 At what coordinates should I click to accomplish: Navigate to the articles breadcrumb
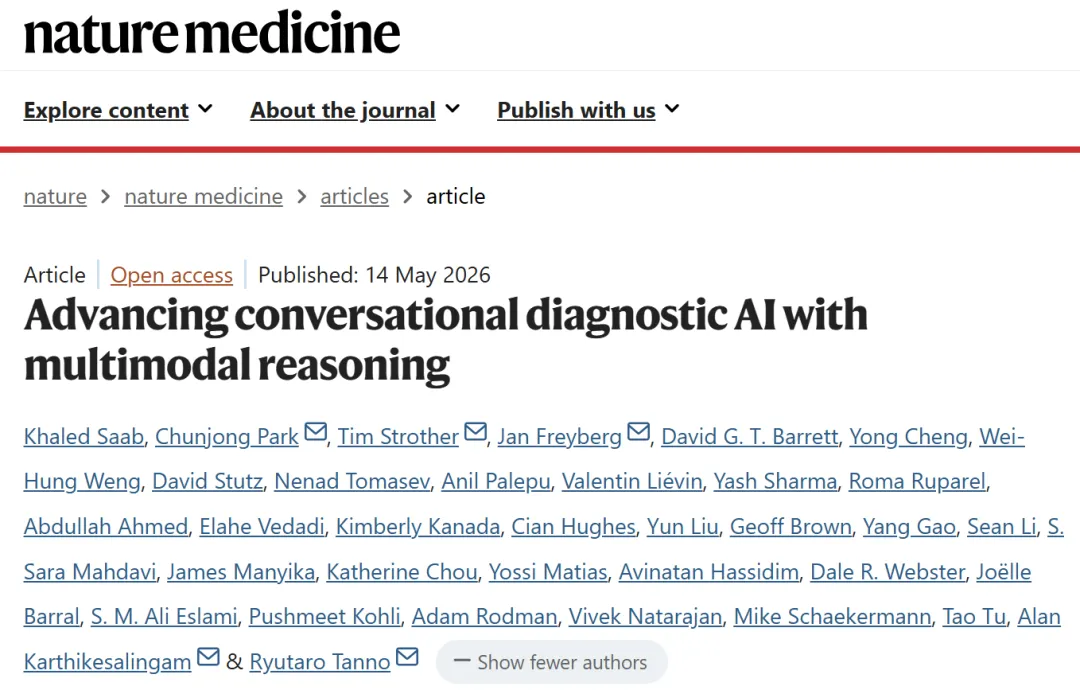pyautogui.click(x=354, y=197)
